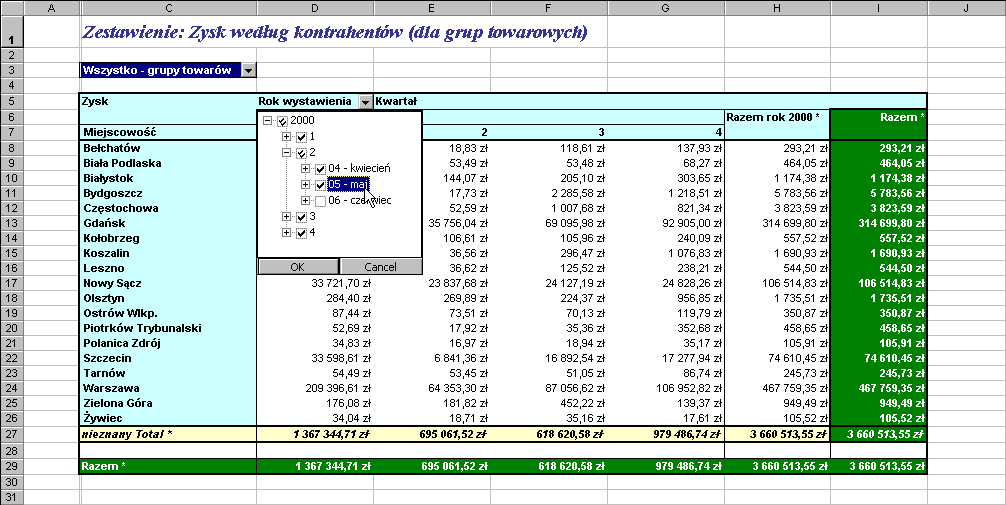The height and width of the screenshot is (505, 1006).
Task: Expand quarter 4 tree node
Action: coord(287,233)
